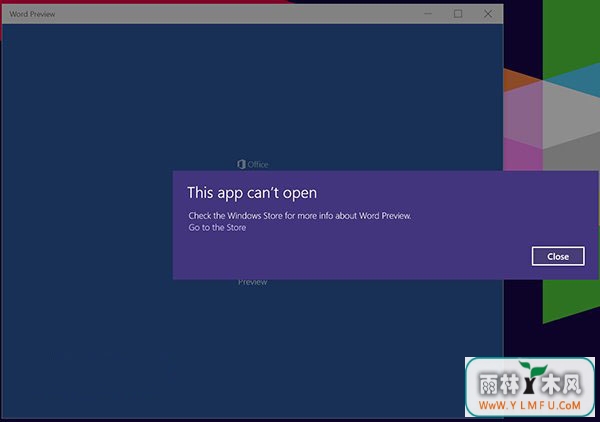Maximize the Word Preview window
Viewport: 600px width, 422px height.
click(x=458, y=14)
